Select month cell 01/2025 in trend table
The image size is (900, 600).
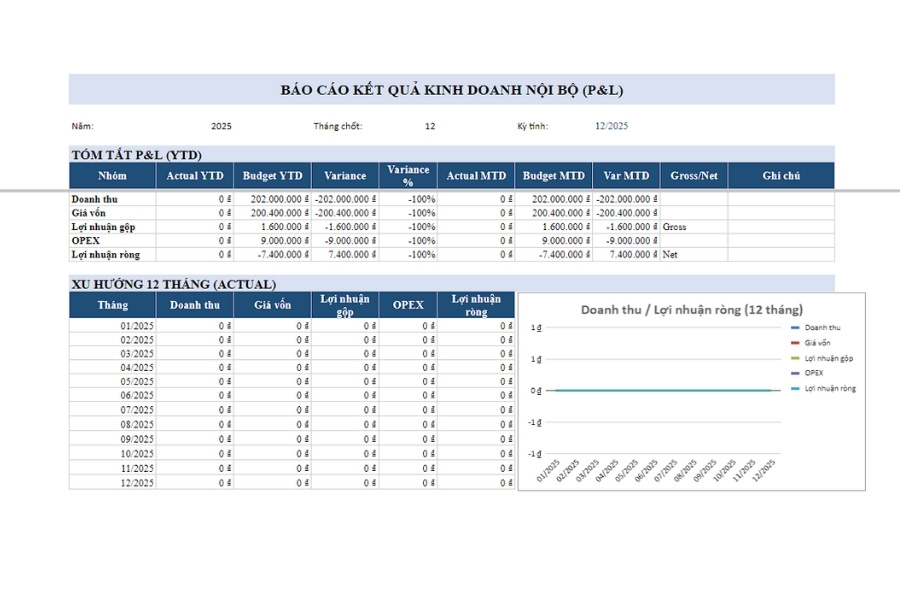(112, 326)
